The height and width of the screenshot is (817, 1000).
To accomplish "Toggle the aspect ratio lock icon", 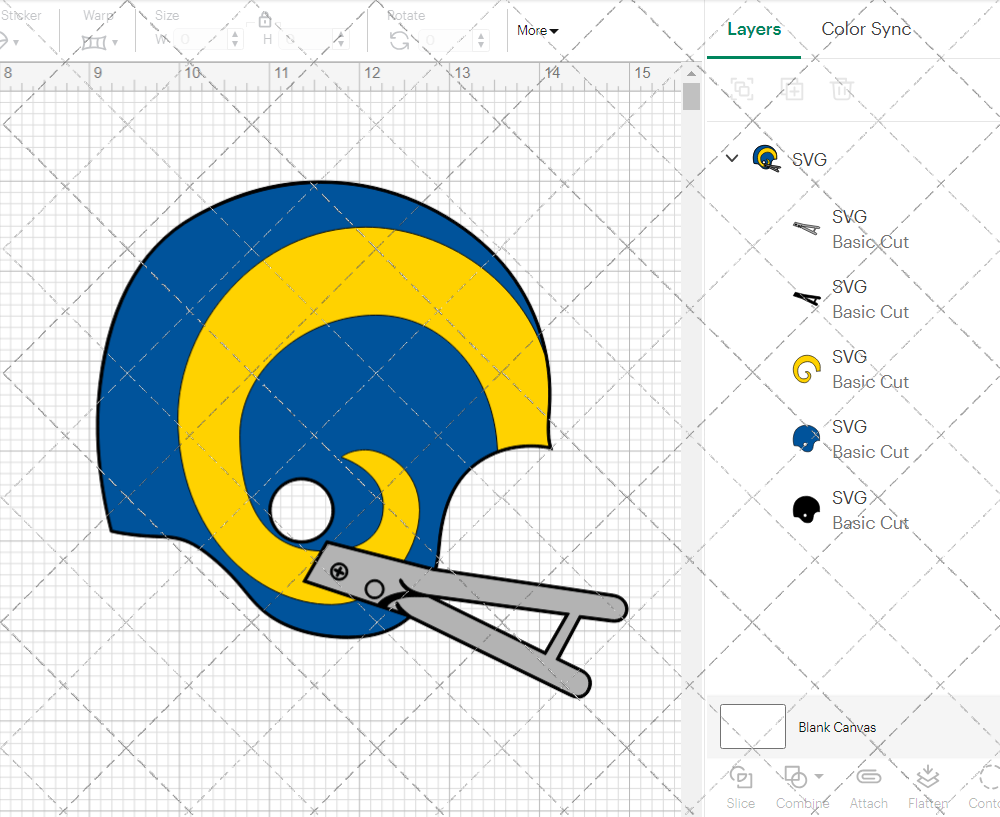I will click(x=265, y=19).
